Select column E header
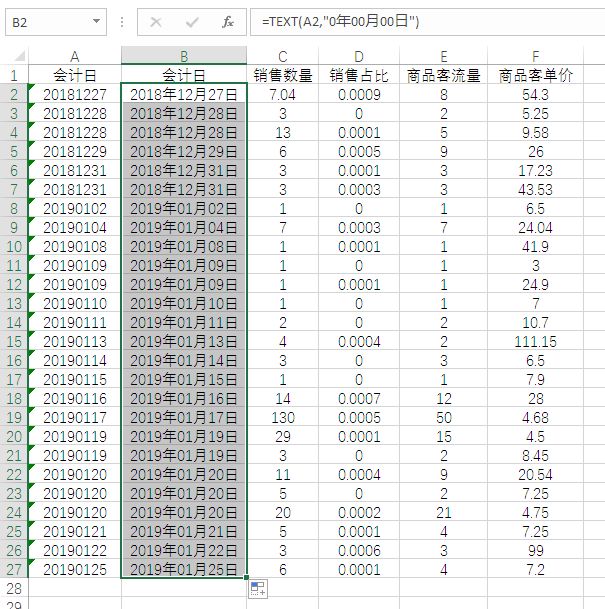 [x=443, y=56]
